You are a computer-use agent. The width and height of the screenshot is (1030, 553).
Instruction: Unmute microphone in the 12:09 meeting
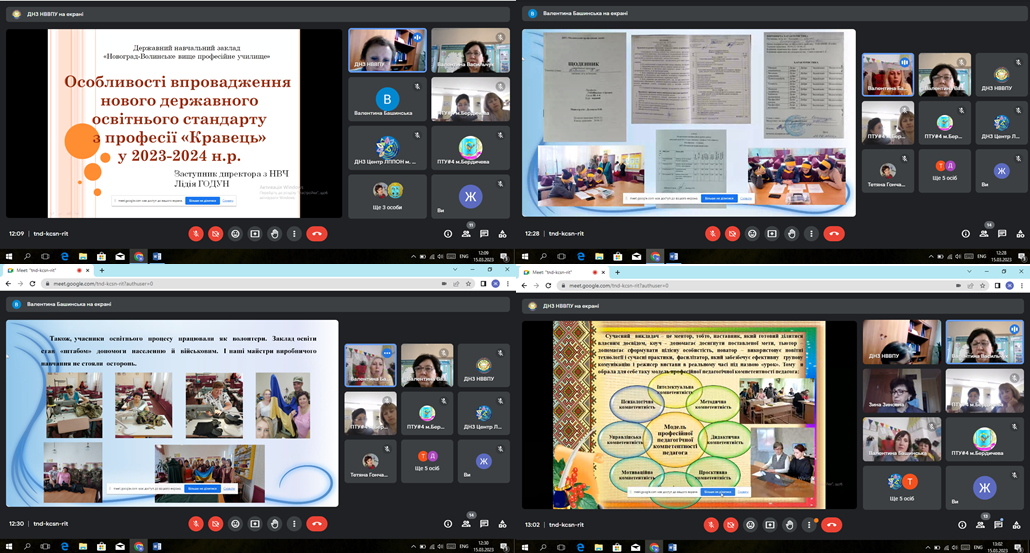tap(195, 233)
